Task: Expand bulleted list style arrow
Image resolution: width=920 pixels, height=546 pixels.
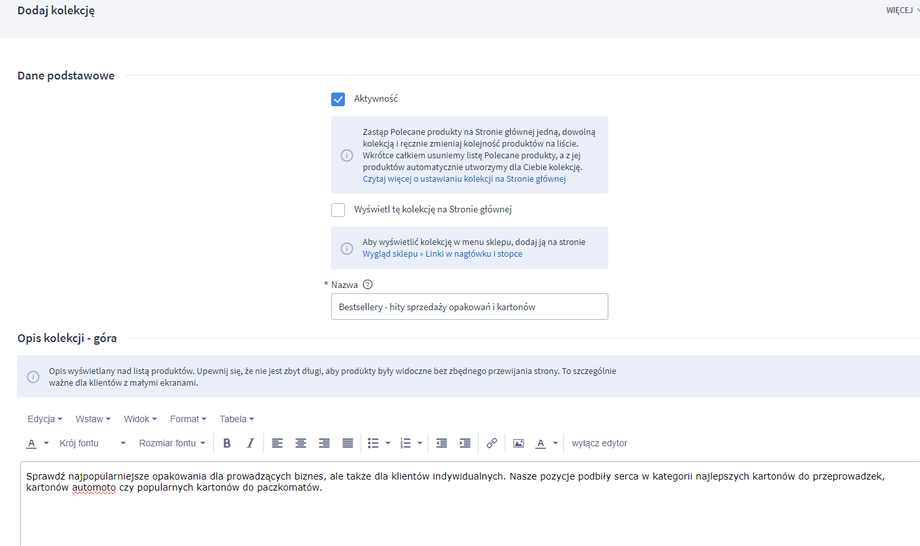Action: pyautogui.click(x=388, y=443)
